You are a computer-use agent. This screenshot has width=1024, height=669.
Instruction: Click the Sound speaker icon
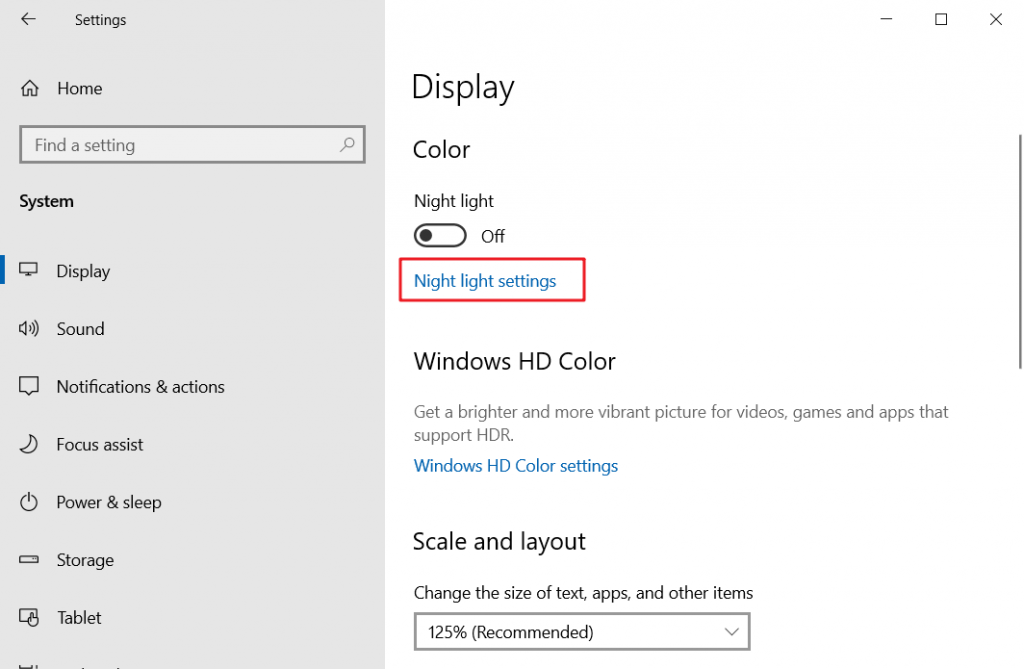click(31, 328)
